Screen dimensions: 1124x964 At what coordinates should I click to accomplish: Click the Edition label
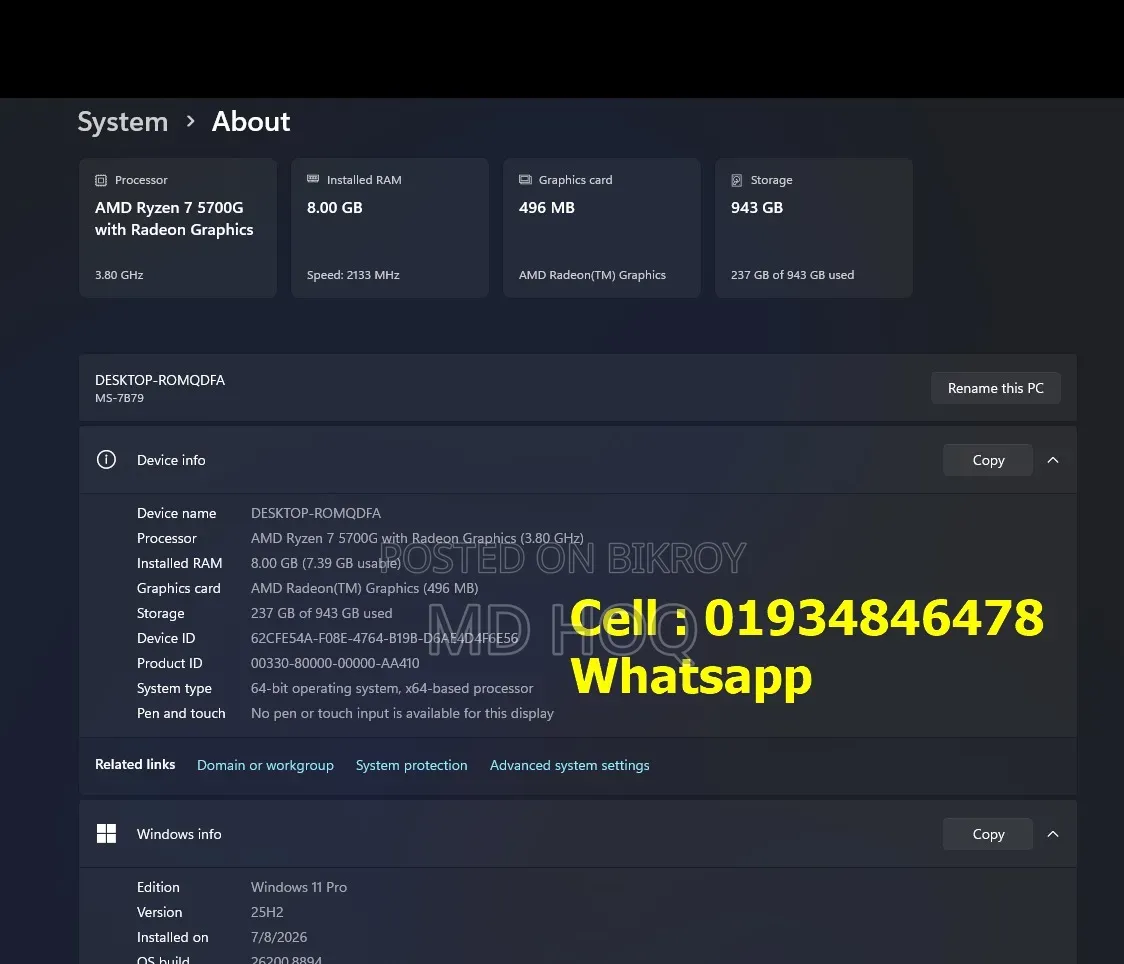click(158, 887)
